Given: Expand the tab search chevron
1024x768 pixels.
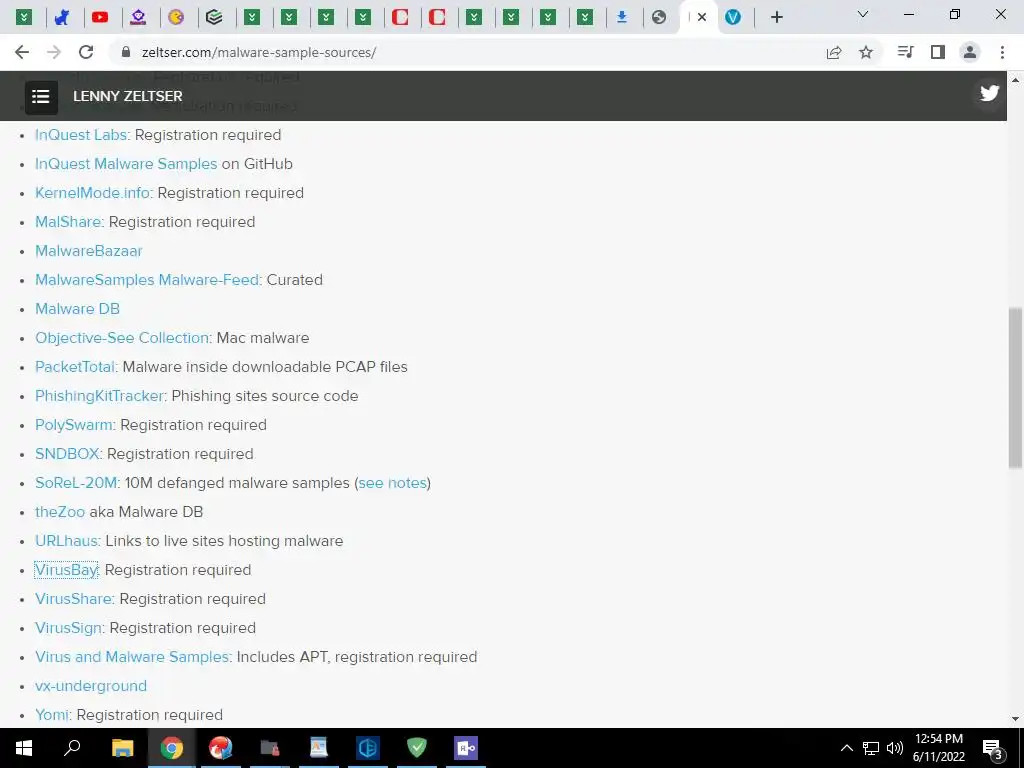Looking at the screenshot, I should pos(863,14).
